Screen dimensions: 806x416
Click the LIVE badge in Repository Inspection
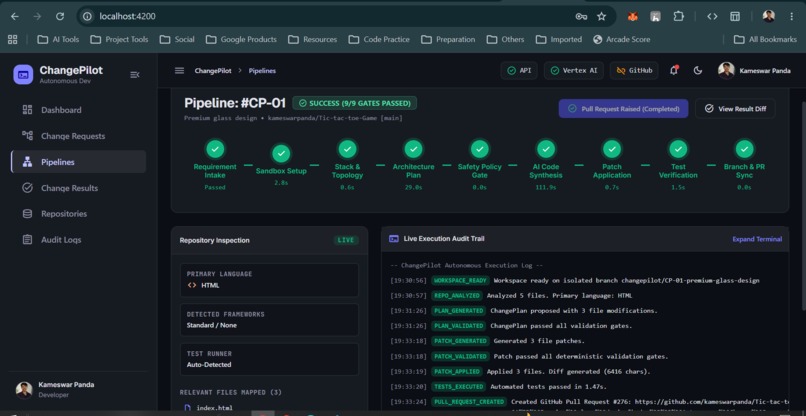[x=346, y=240]
